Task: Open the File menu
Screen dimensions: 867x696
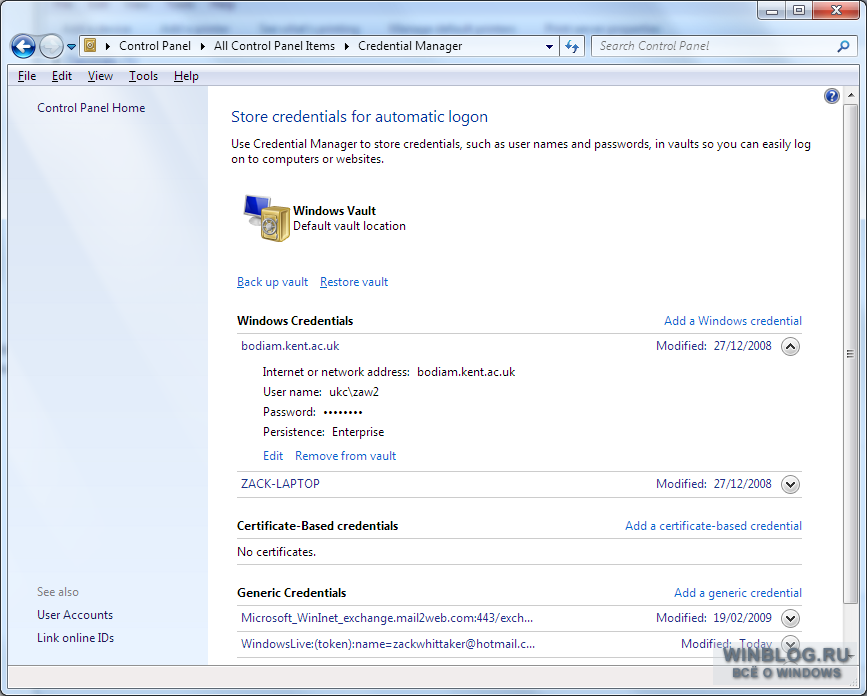Action: click(x=27, y=76)
